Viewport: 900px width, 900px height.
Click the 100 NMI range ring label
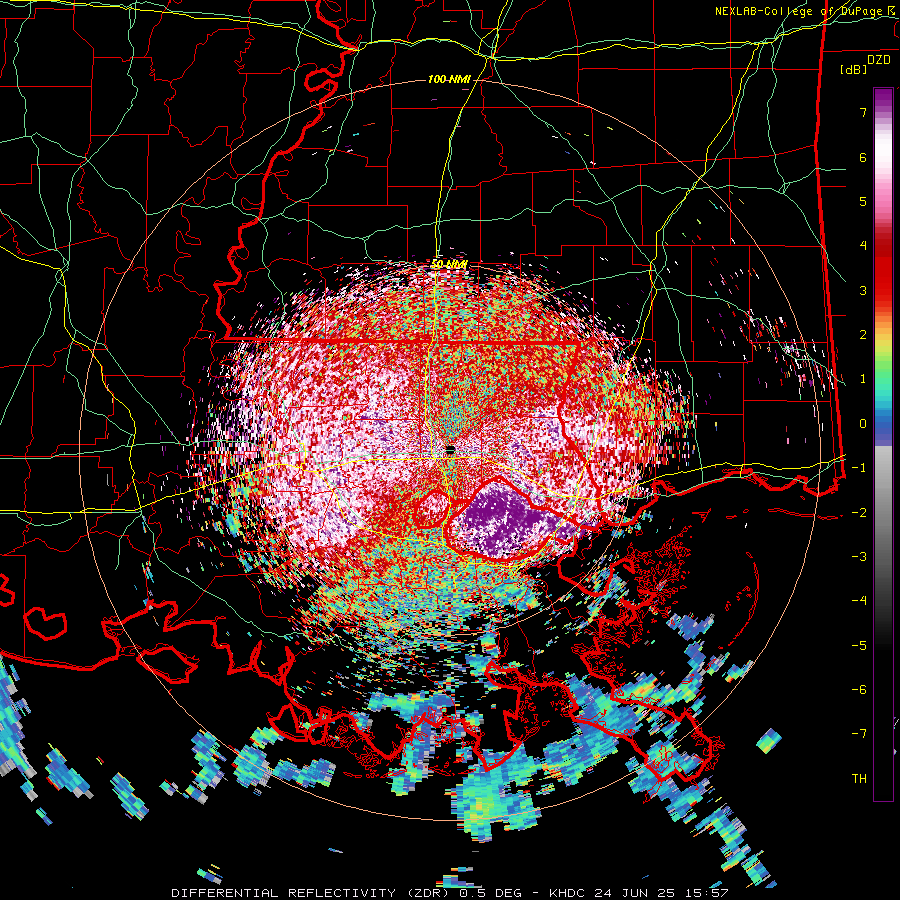pyautogui.click(x=449, y=79)
